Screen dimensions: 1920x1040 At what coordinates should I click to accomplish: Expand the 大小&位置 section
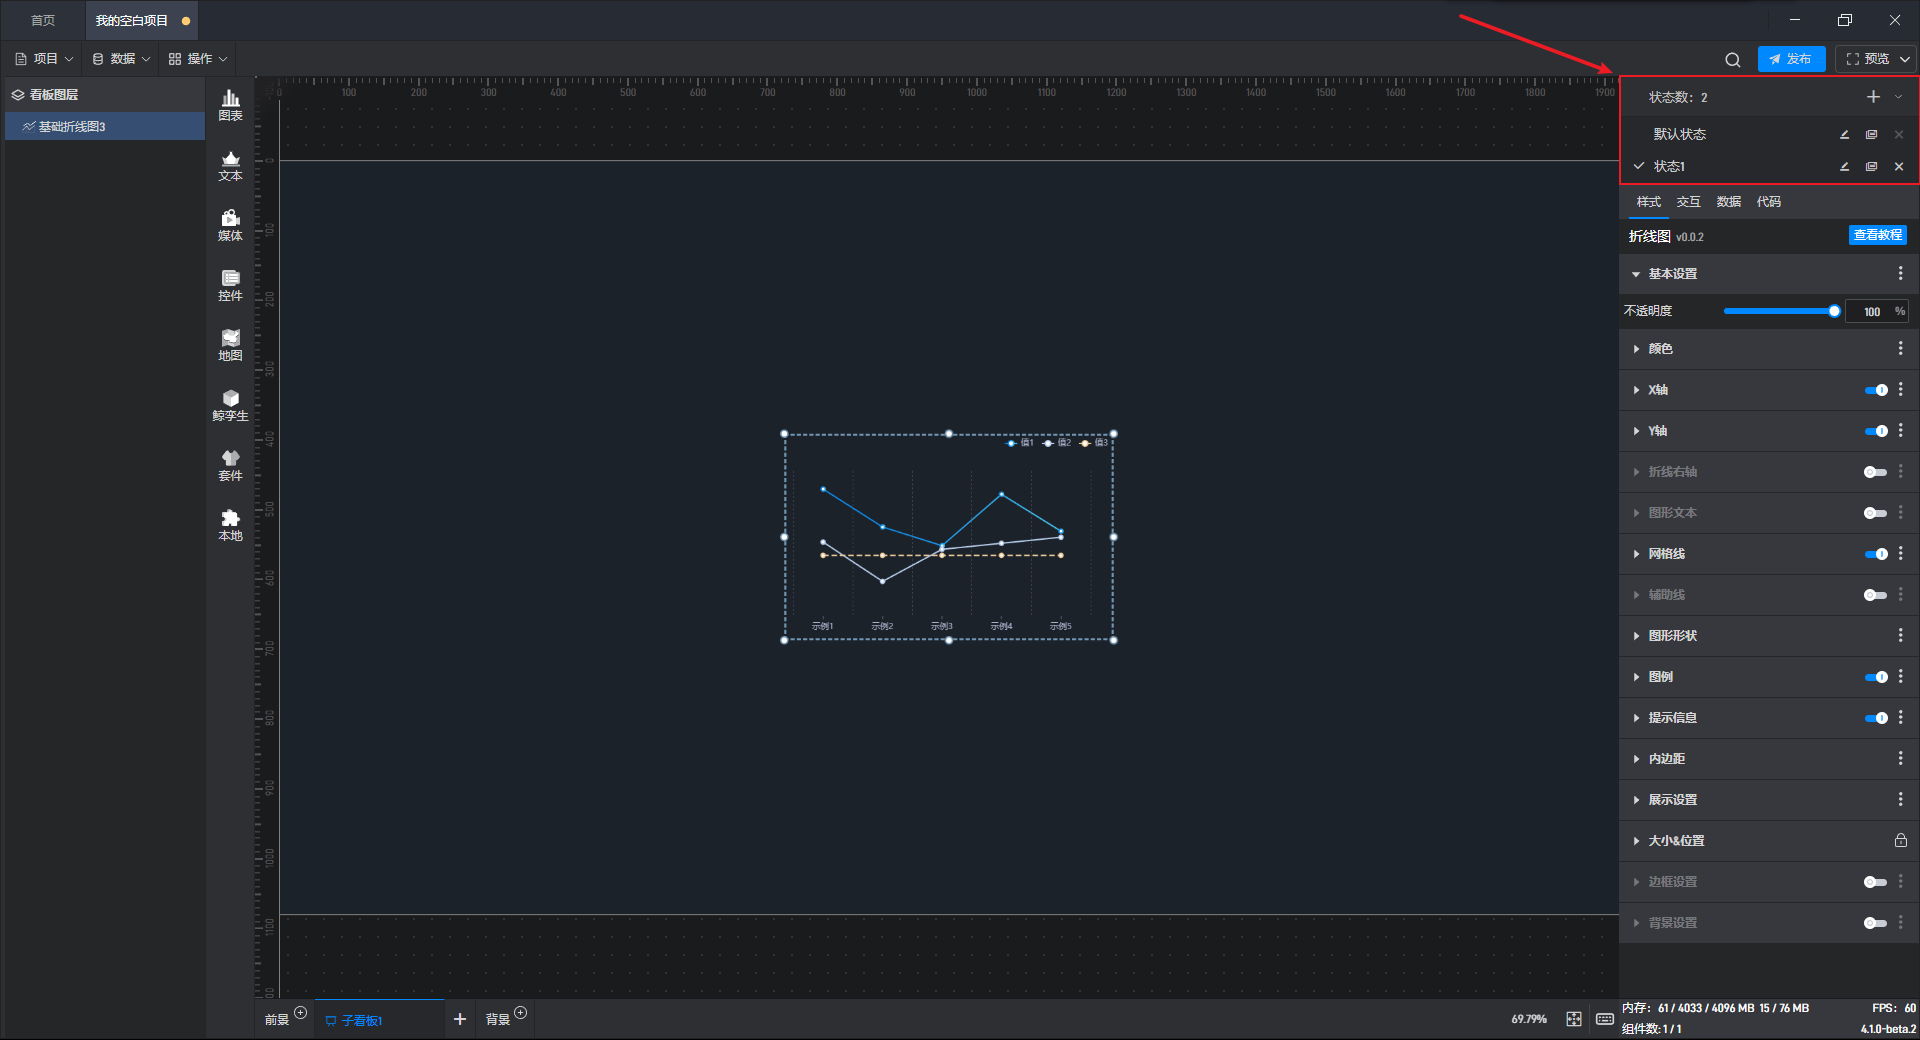[x=1636, y=841]
